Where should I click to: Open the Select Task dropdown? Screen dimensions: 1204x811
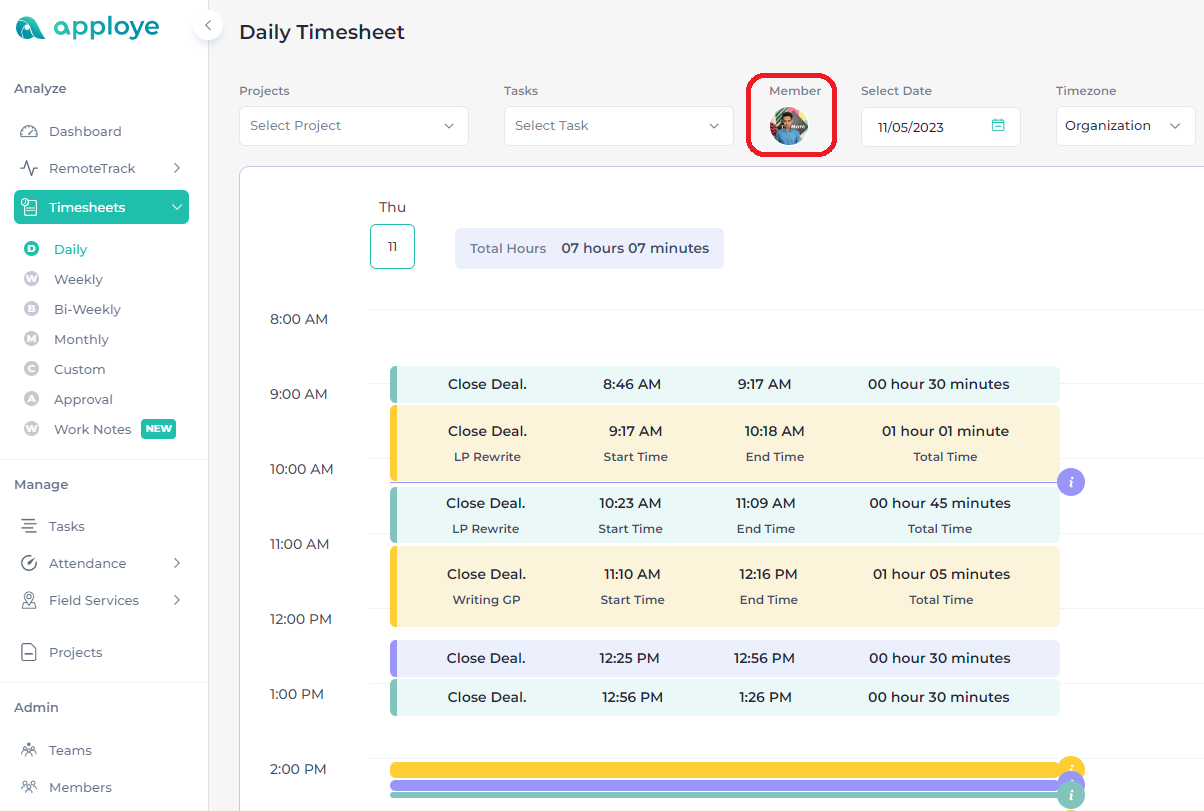coord(618,125)
